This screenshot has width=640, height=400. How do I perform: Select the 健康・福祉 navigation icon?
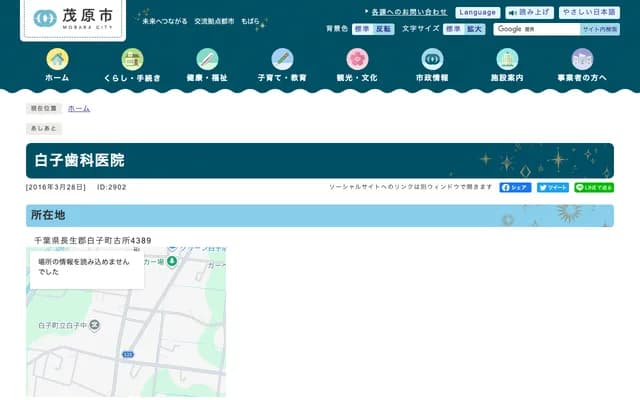click(x=207, y=59)
